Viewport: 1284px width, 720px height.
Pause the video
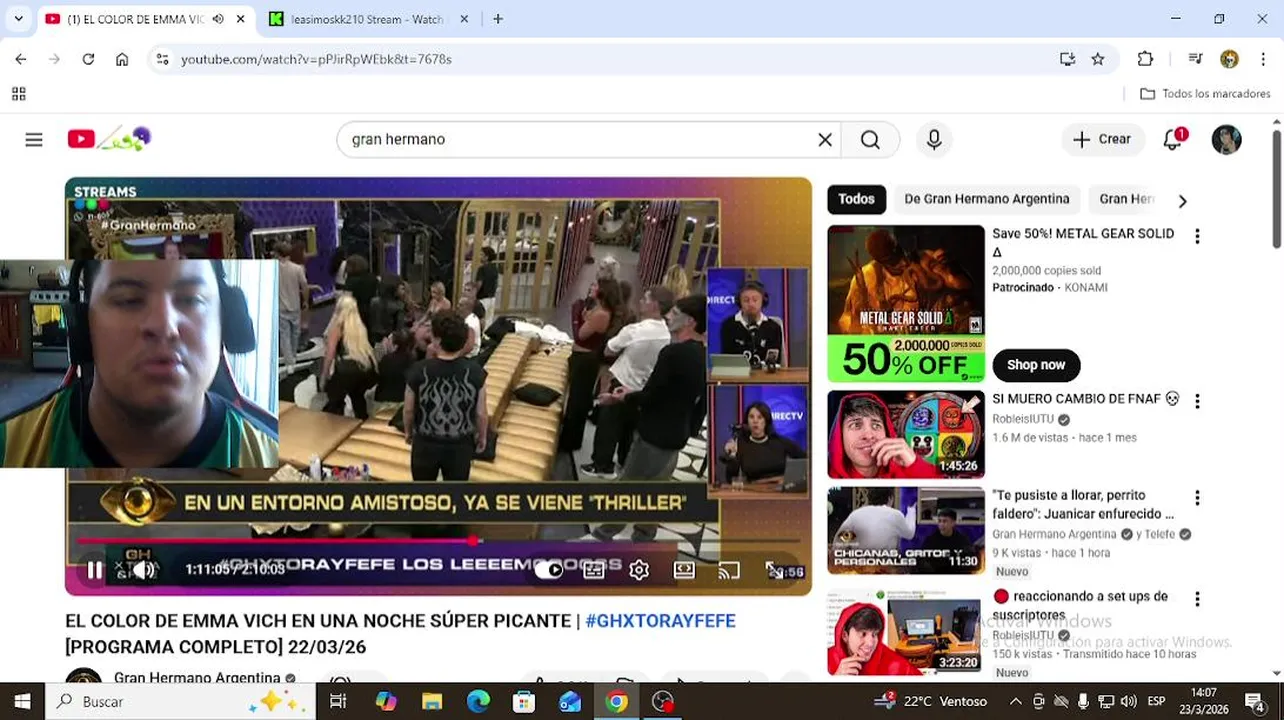point(94,570)
